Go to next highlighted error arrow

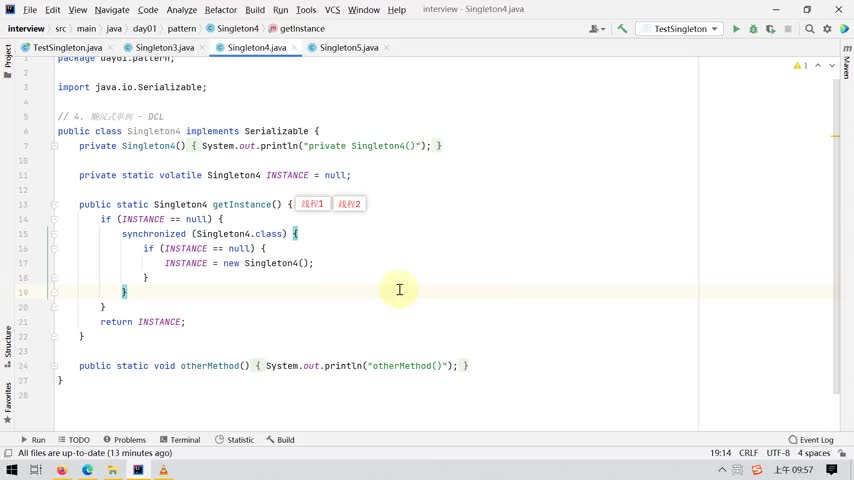click(x=832, y=65)
